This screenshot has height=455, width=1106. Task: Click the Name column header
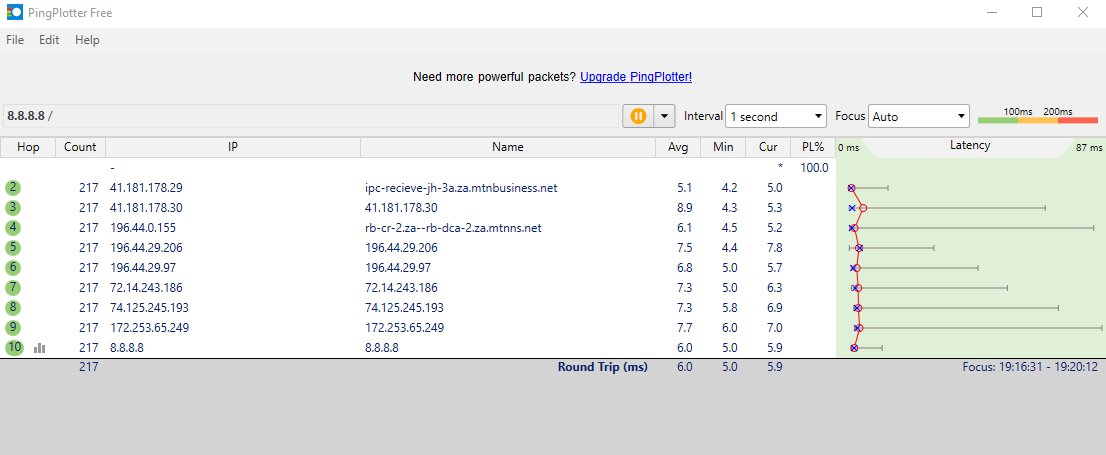tap(508, 147)
